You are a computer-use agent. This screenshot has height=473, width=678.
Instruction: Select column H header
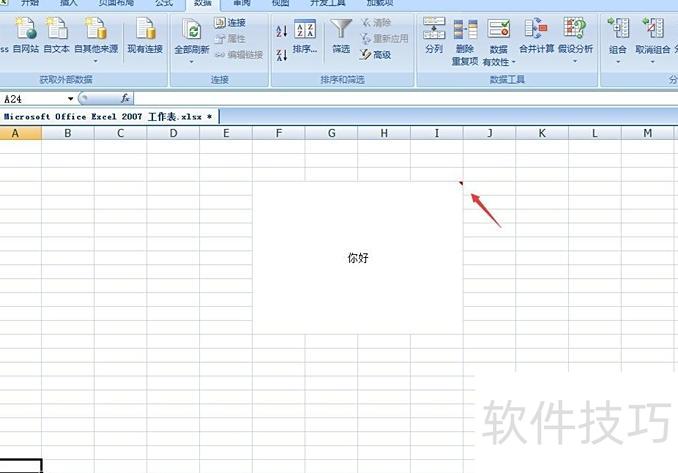[x=384, y=133]
